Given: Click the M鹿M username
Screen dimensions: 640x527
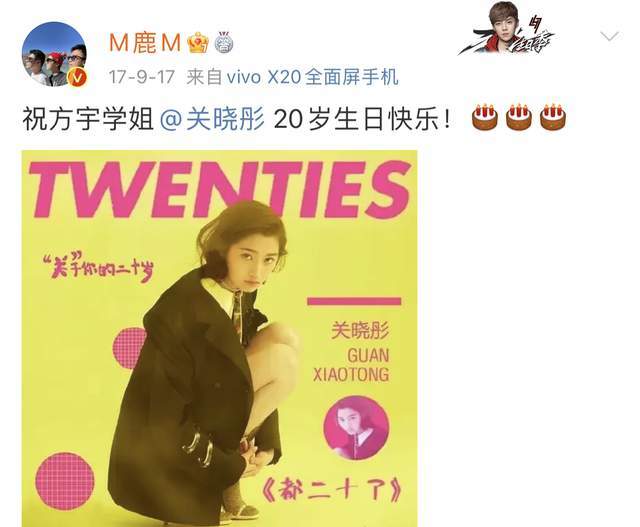Looking at the screenshot, I should click(145, 42).
